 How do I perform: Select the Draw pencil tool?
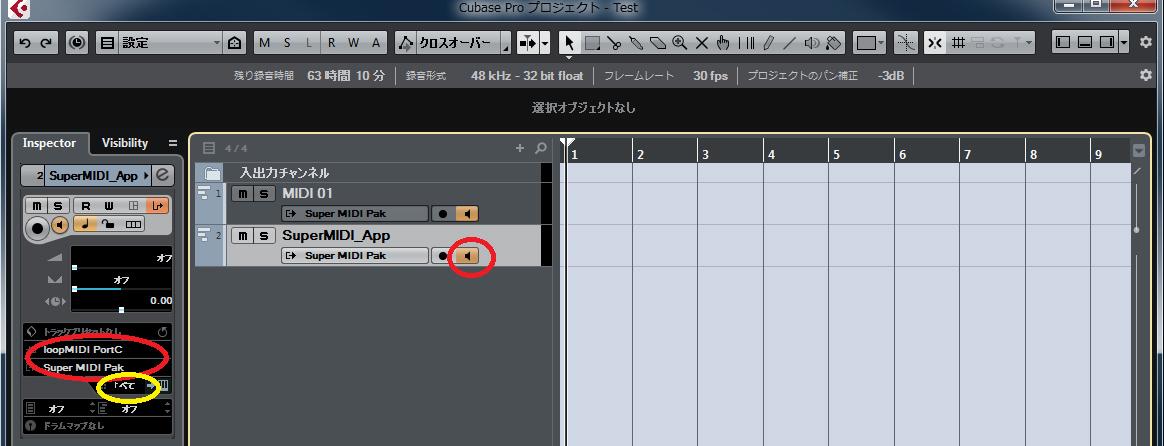[x=768, y=43]
